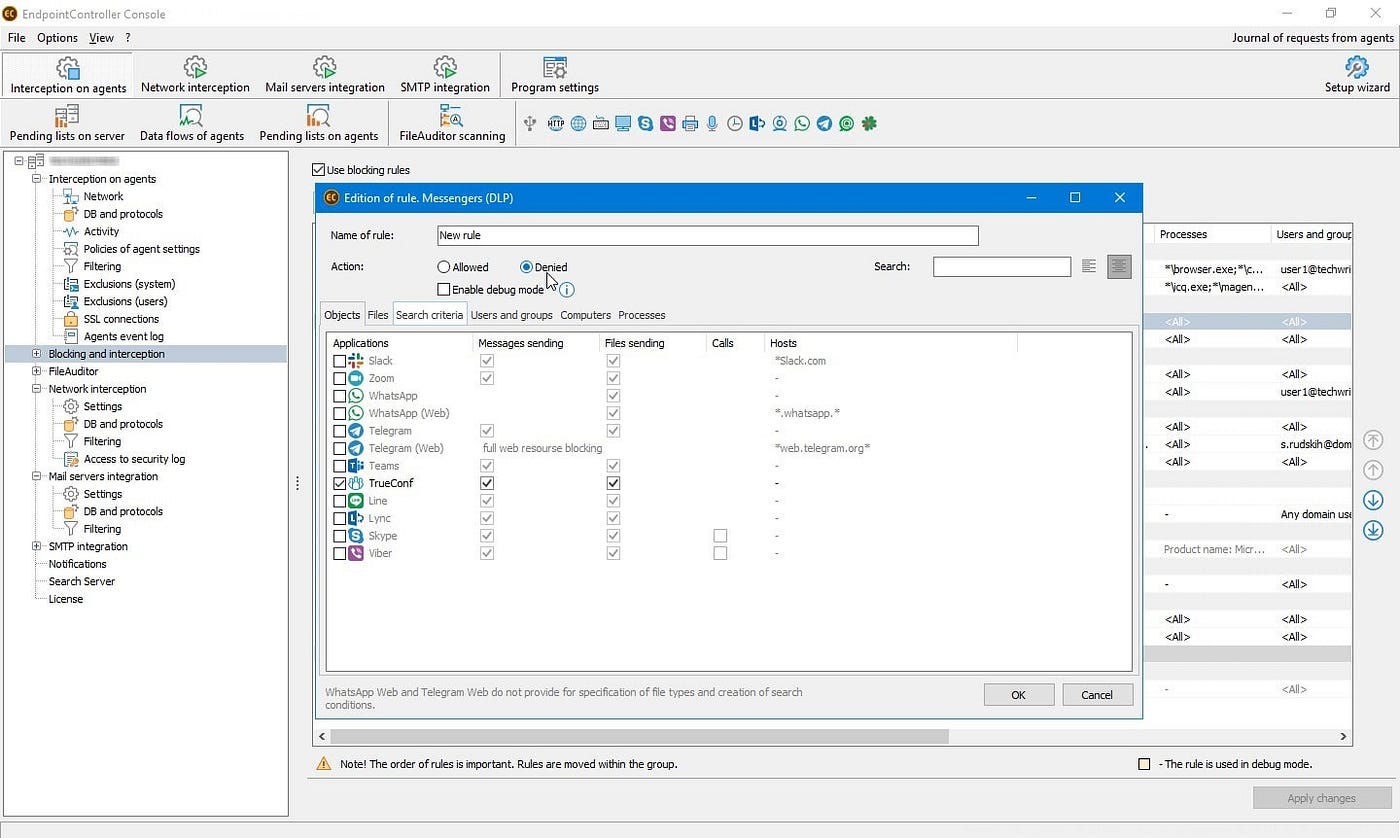Open Pending lists on agents
The image size is (1400, 838).
click(319, 124)
